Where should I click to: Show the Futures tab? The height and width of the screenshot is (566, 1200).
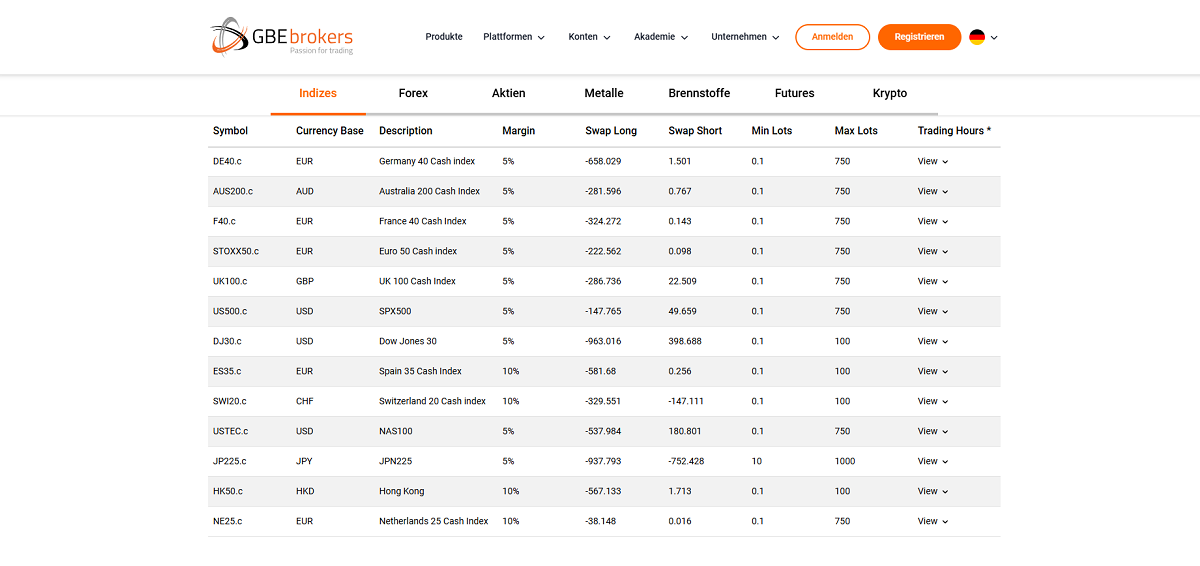coord(794,93)
